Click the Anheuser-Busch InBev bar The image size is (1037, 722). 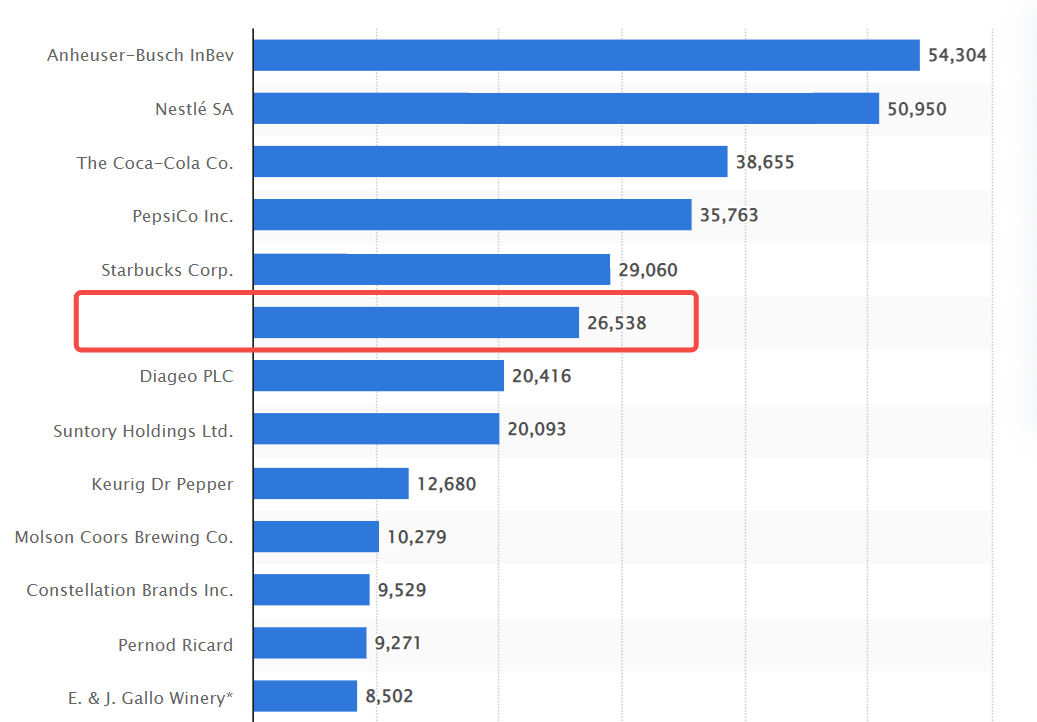click(x=587, y=55)
